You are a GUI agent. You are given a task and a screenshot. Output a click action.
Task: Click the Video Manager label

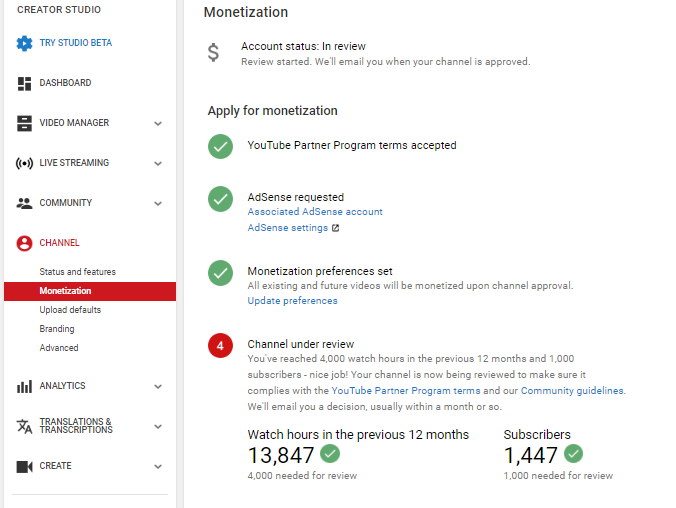click(74, 123)
